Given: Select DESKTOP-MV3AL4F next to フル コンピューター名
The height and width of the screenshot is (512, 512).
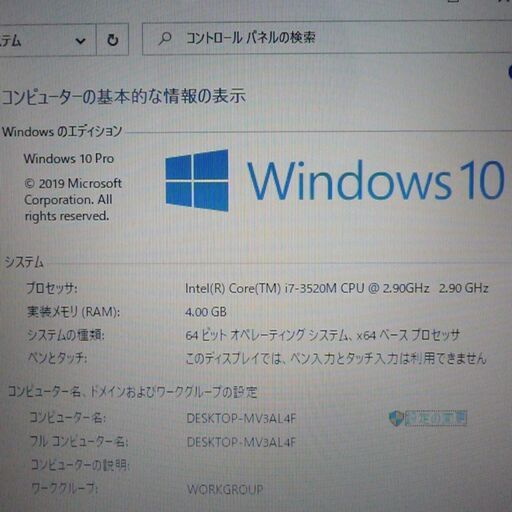Looking at the screenshot, I should (241, 442).
